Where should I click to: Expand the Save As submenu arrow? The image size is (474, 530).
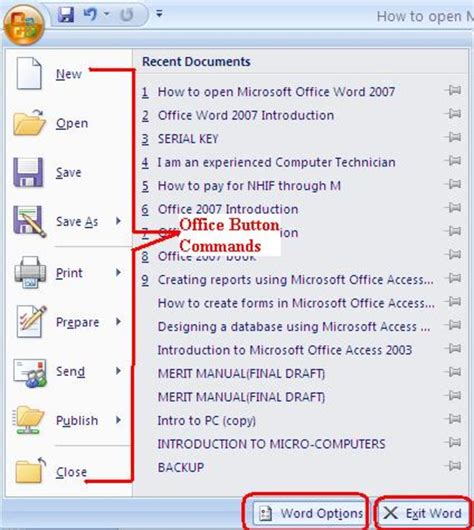tap(118, 221)
